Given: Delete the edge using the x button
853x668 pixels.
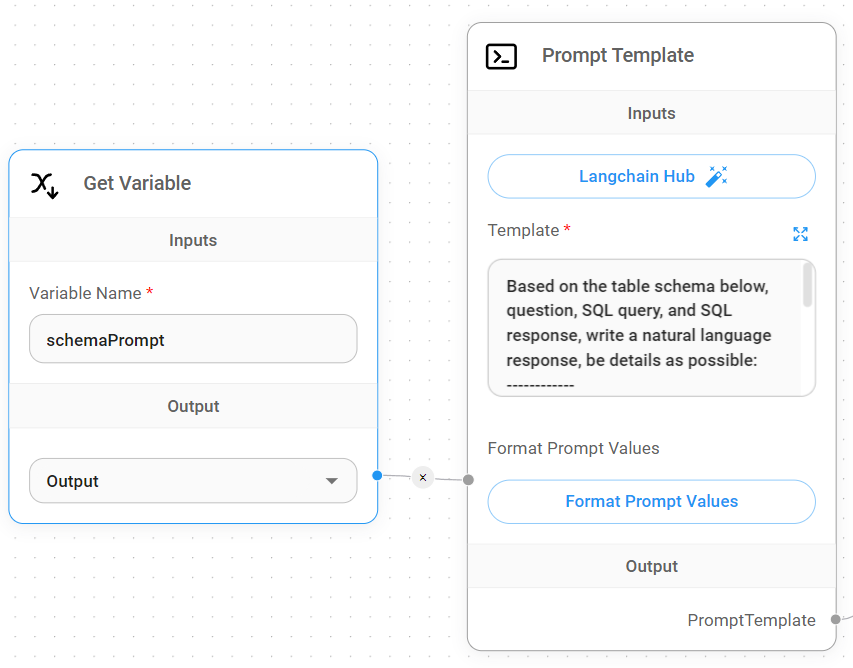Looking at the screenshot, I should pos(423,477).
